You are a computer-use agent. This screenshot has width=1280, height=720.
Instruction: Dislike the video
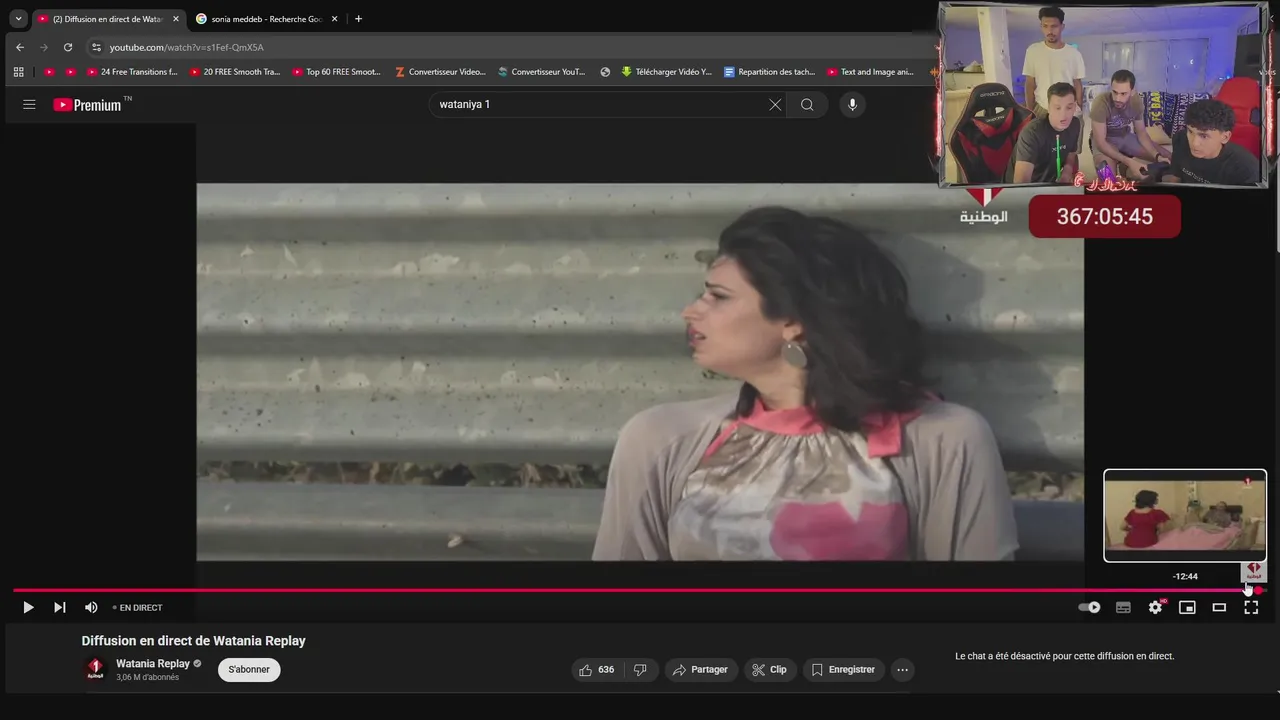pos(641,670)
